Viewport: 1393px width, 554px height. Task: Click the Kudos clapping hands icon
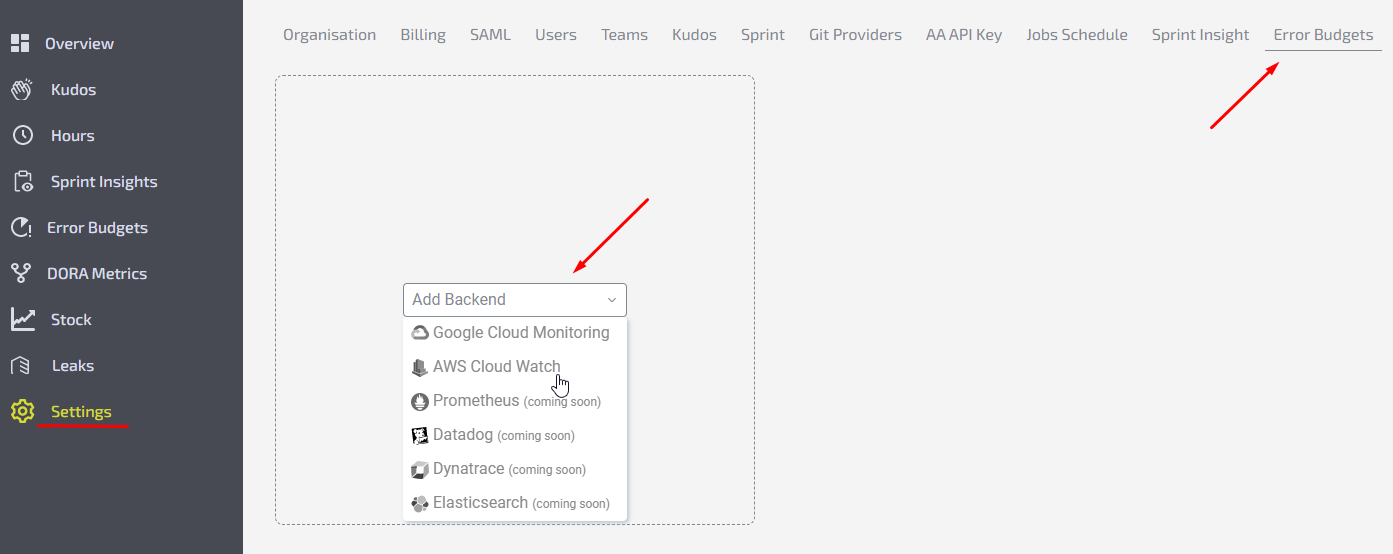pyautogui.click(x=22, y=89)
